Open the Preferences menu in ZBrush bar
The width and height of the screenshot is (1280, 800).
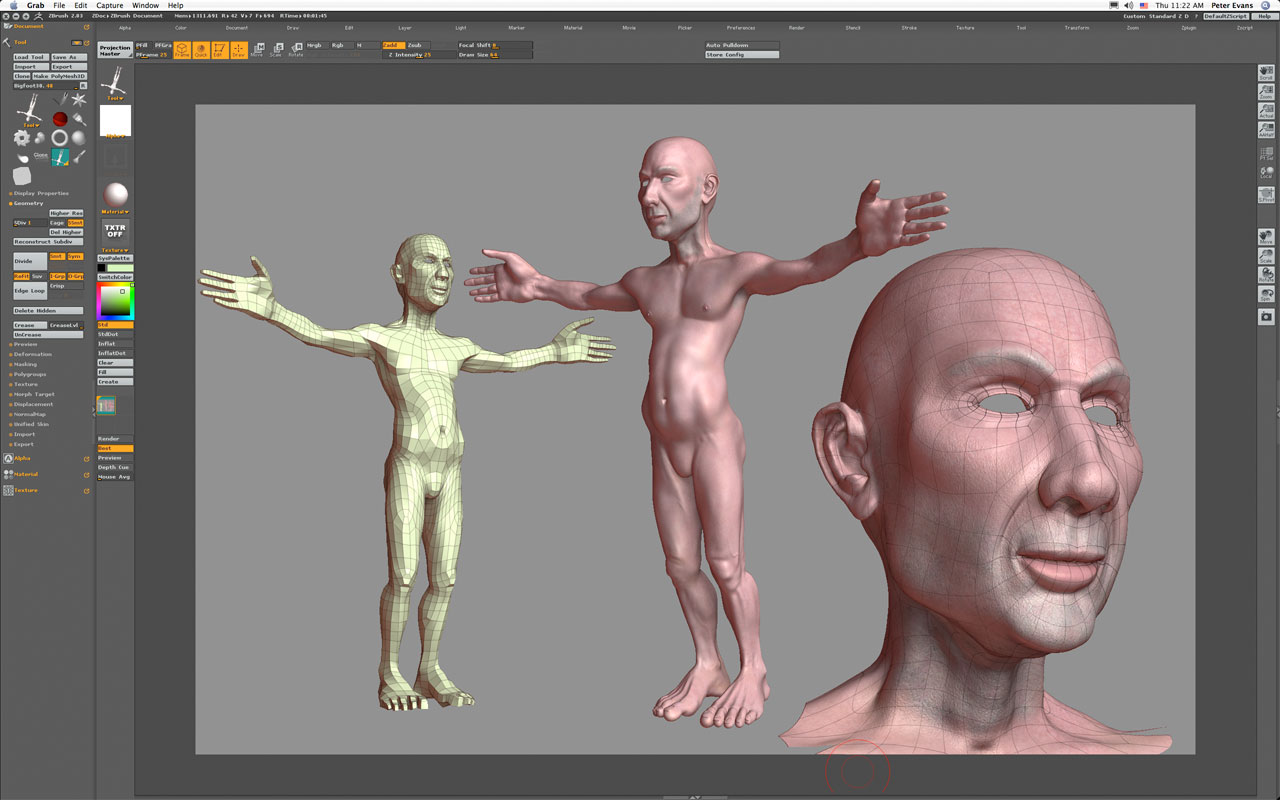tap(741, 28)
